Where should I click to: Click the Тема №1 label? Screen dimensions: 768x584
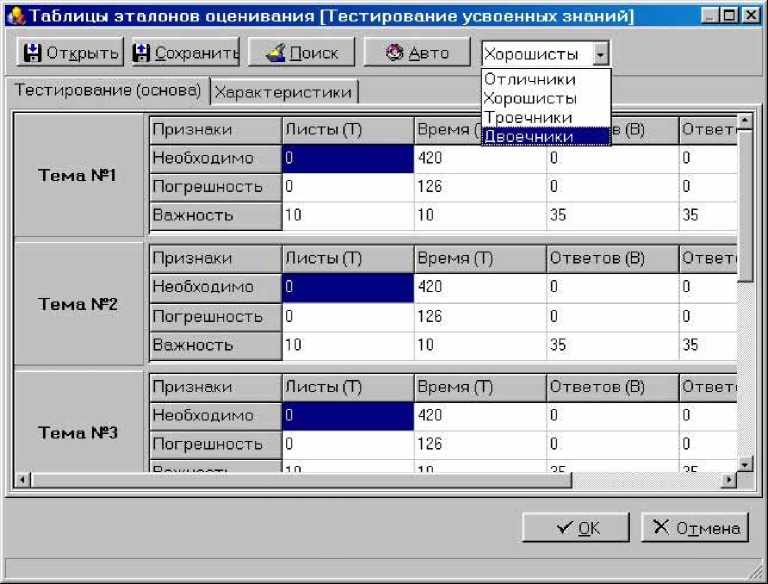click(77, 175)
